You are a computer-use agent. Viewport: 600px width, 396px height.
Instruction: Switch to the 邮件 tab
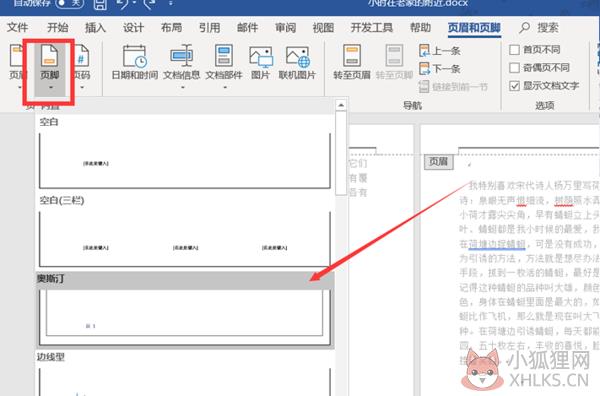(248, 28)
